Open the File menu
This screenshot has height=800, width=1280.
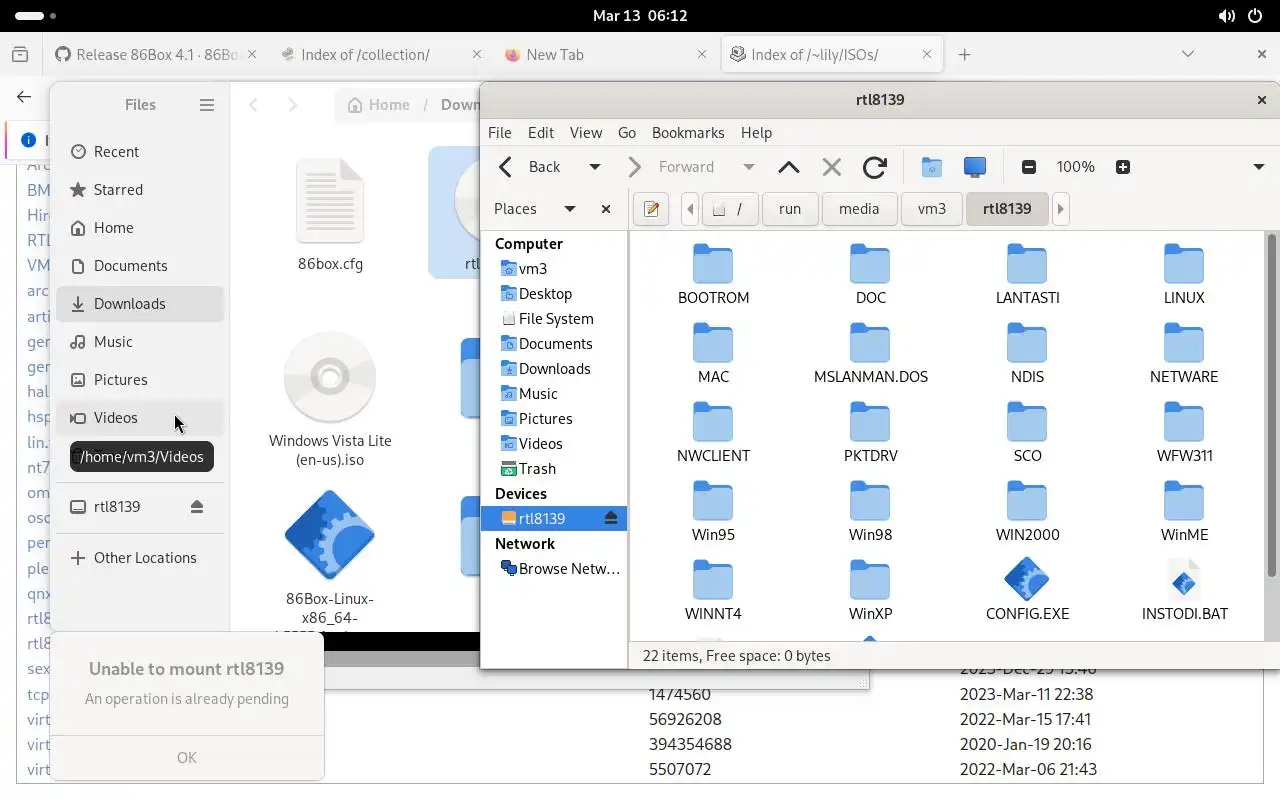[x=499, y=132]
